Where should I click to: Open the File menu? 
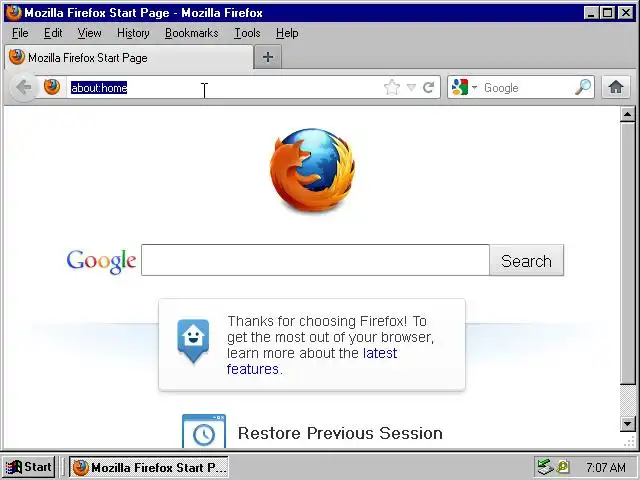click(x=20, y=33)
